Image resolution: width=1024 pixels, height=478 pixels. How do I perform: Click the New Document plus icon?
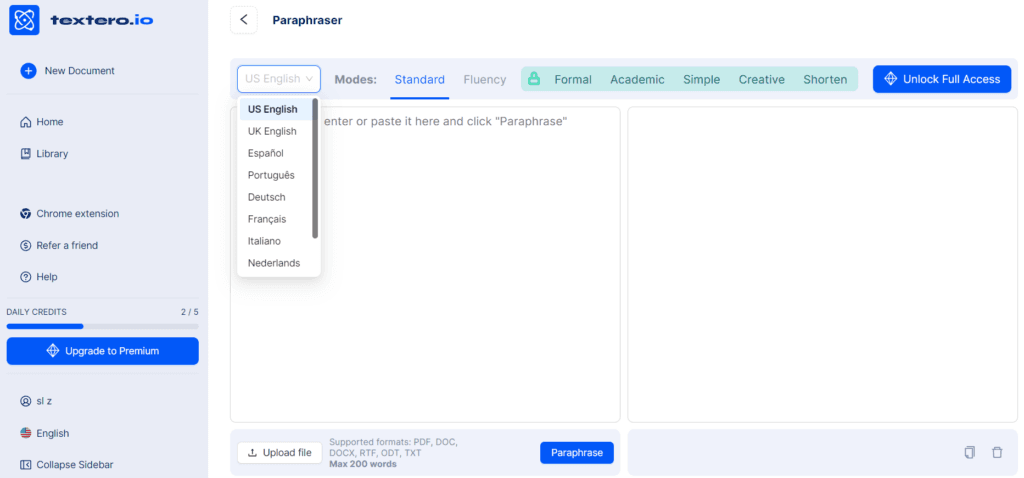(x=28, y=71)
